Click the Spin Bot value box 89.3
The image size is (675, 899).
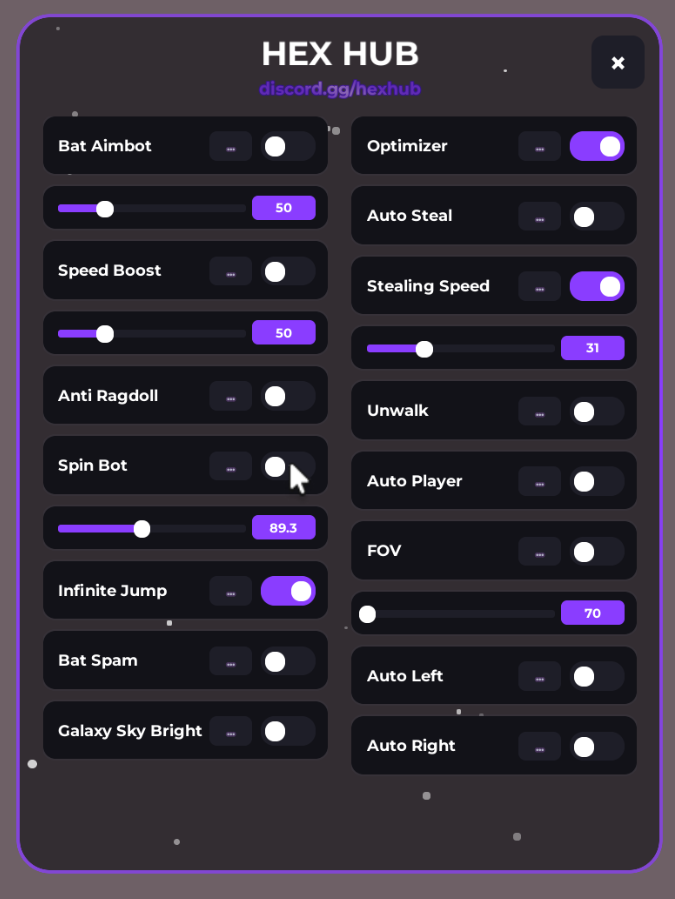click(283, 528)
